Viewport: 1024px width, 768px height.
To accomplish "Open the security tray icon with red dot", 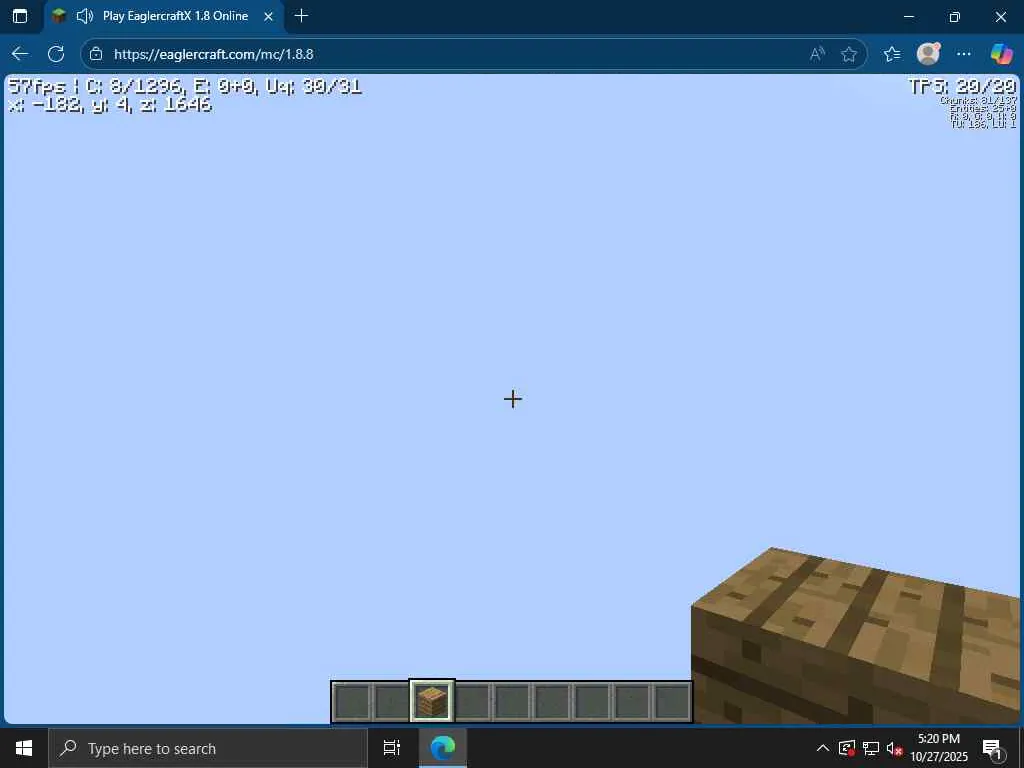I will pos(847,748).
